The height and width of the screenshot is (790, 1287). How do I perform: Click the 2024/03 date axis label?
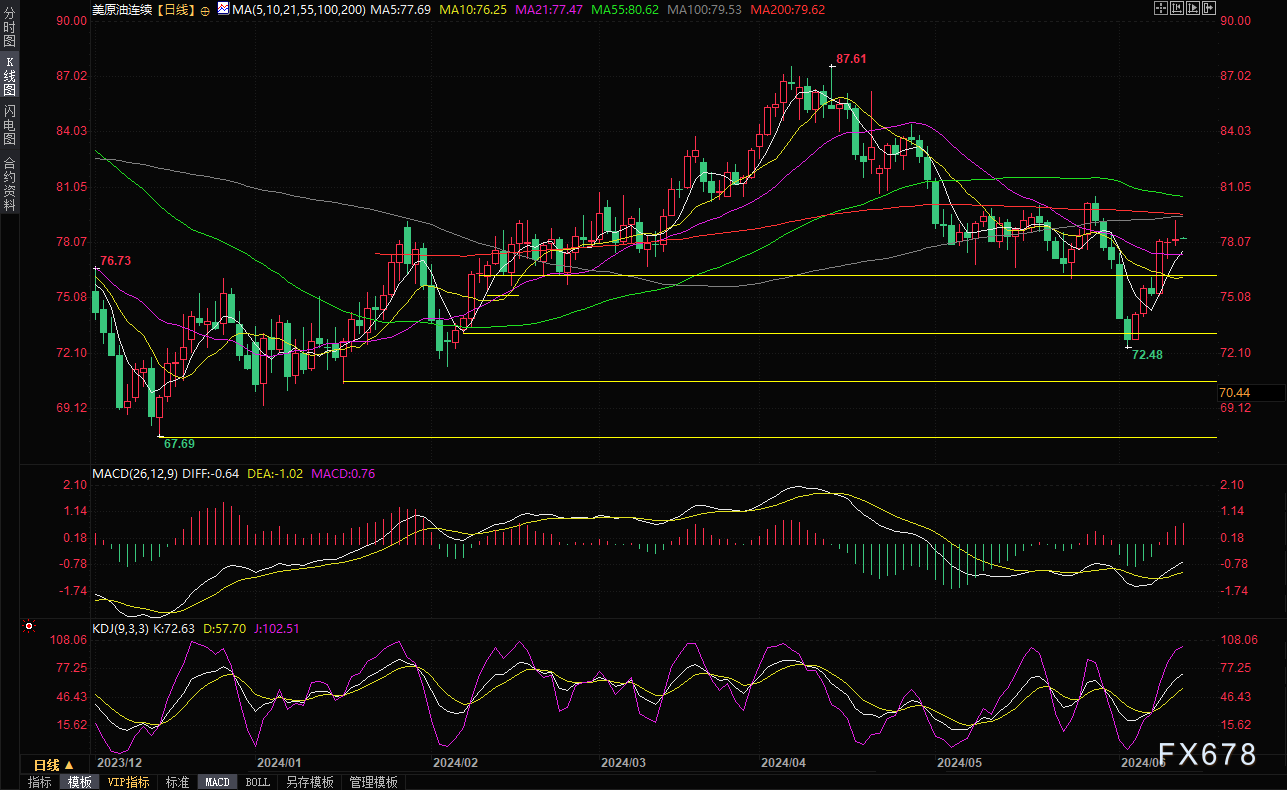coord(623,762)
